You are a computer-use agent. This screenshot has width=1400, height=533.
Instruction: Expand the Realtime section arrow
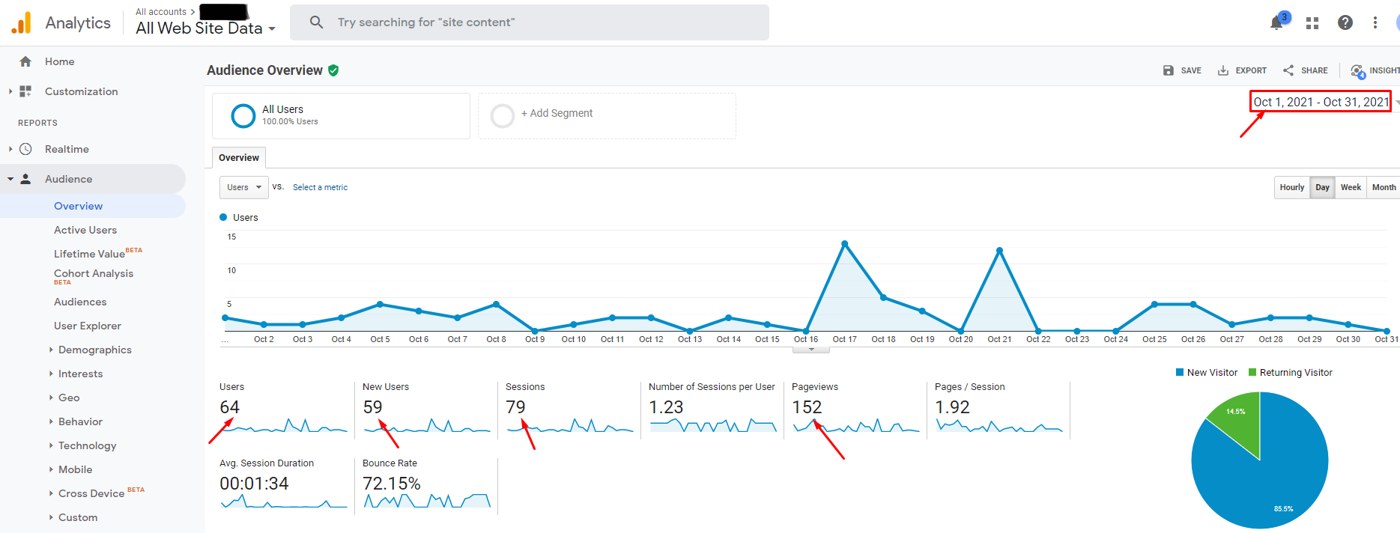coord(10,149)
